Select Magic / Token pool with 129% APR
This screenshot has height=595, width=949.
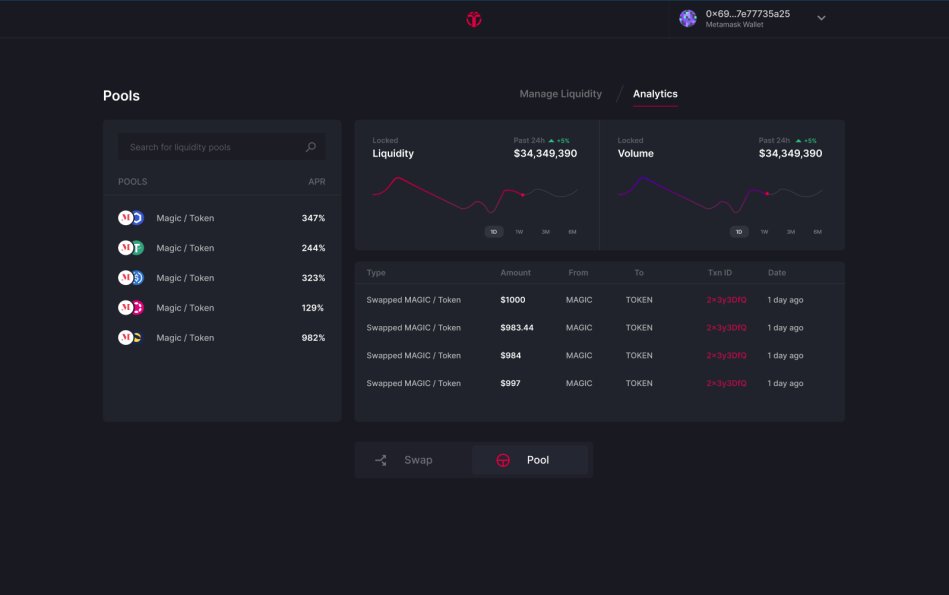pos(222,307)
